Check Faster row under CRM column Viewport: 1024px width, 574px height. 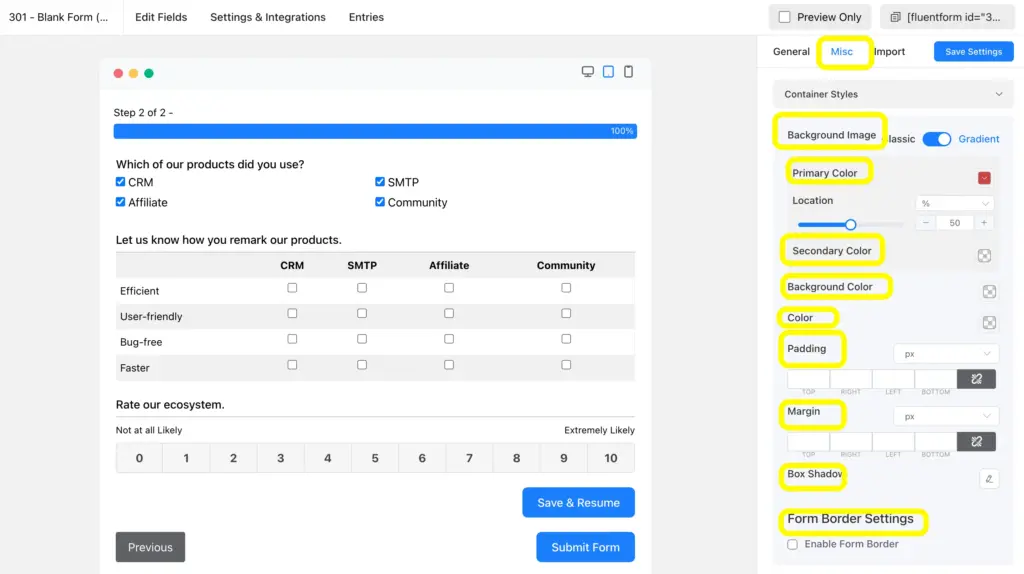[x=292, y=365]
